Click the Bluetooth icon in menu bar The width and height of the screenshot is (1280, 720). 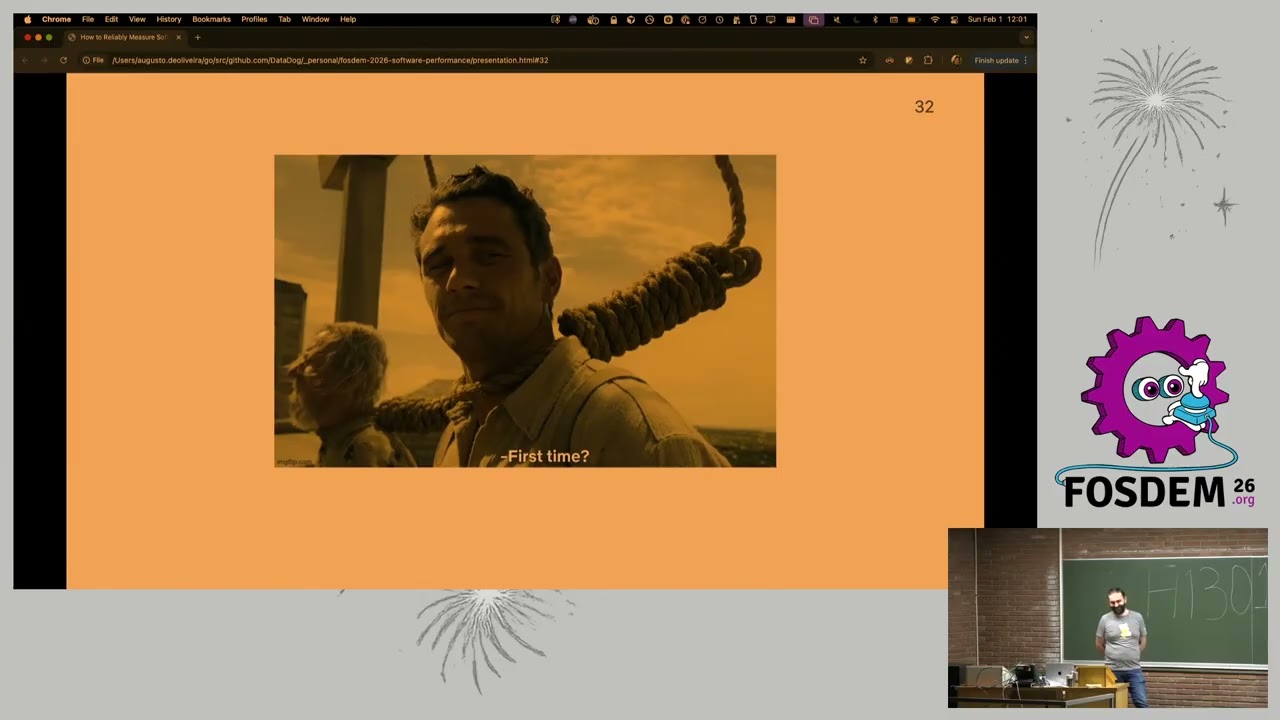875,19
